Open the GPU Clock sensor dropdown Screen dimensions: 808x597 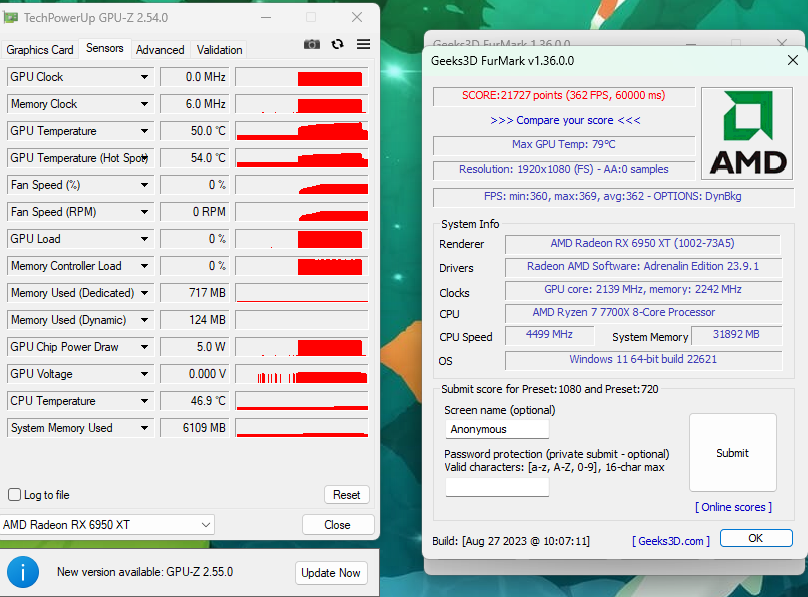[144, 77]
